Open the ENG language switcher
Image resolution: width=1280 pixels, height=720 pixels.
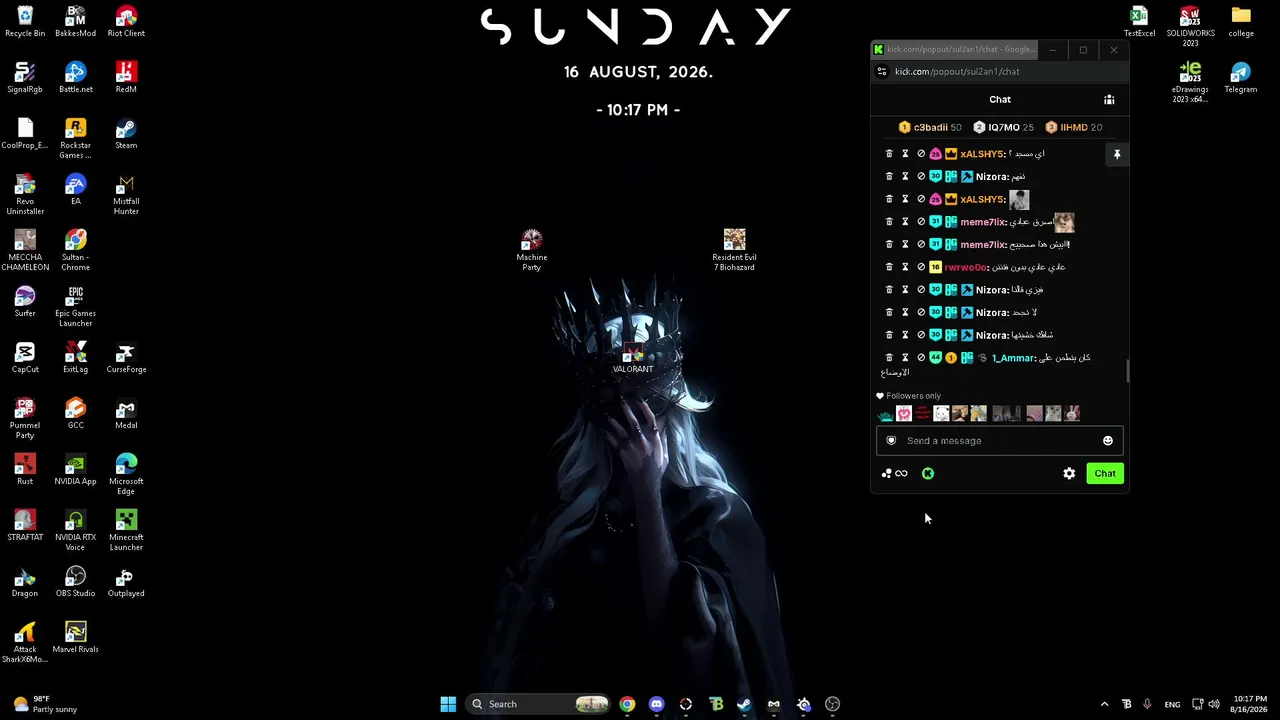click(1172, 704)
